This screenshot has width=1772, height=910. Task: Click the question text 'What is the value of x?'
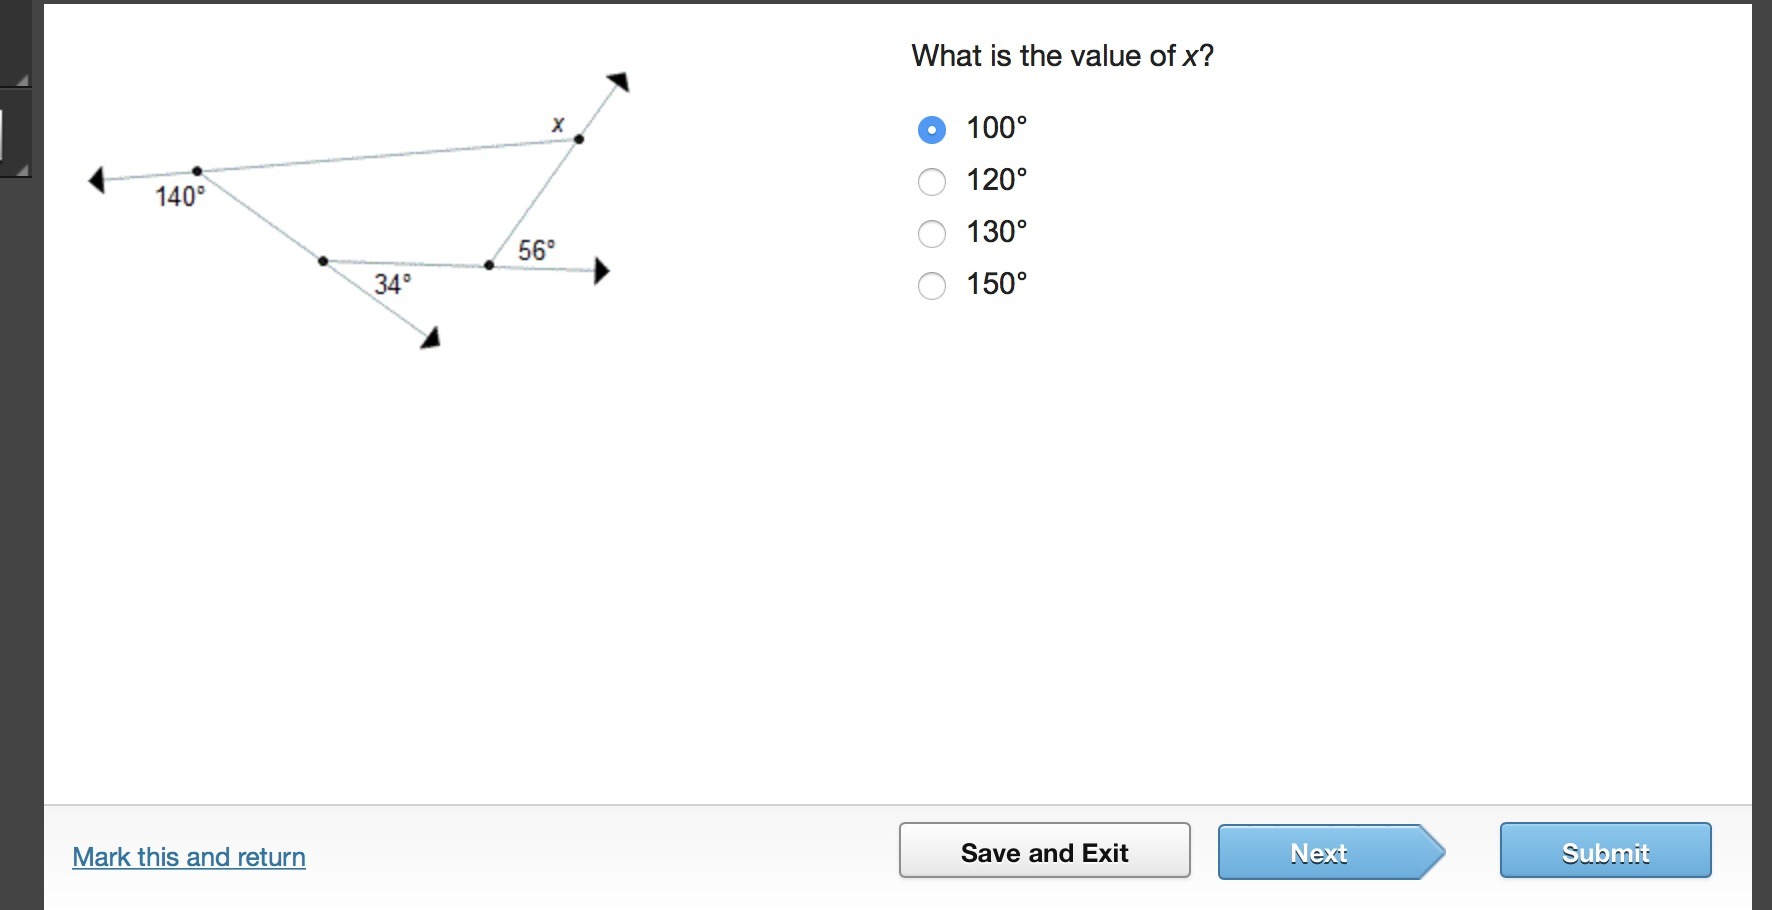(1062, 56)
